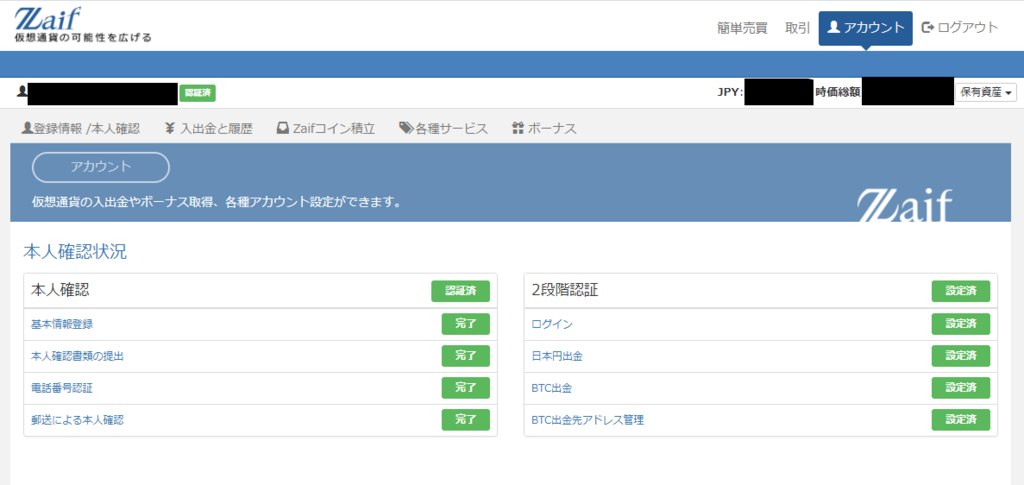Click the rounded アカウント button in the banner

pos(101,167)
